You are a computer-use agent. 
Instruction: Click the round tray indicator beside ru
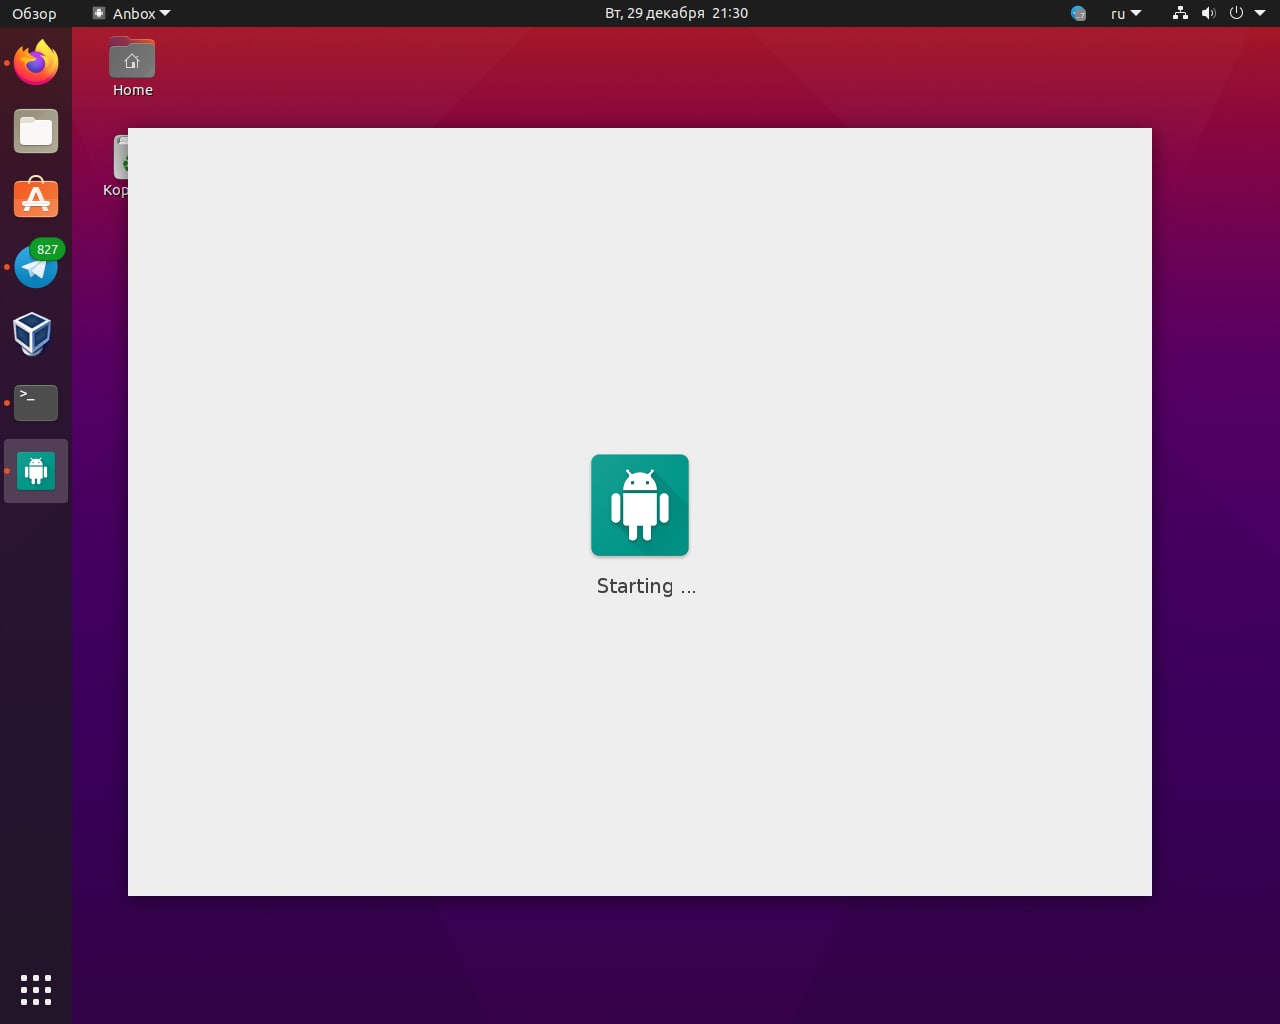point(1078,13)
